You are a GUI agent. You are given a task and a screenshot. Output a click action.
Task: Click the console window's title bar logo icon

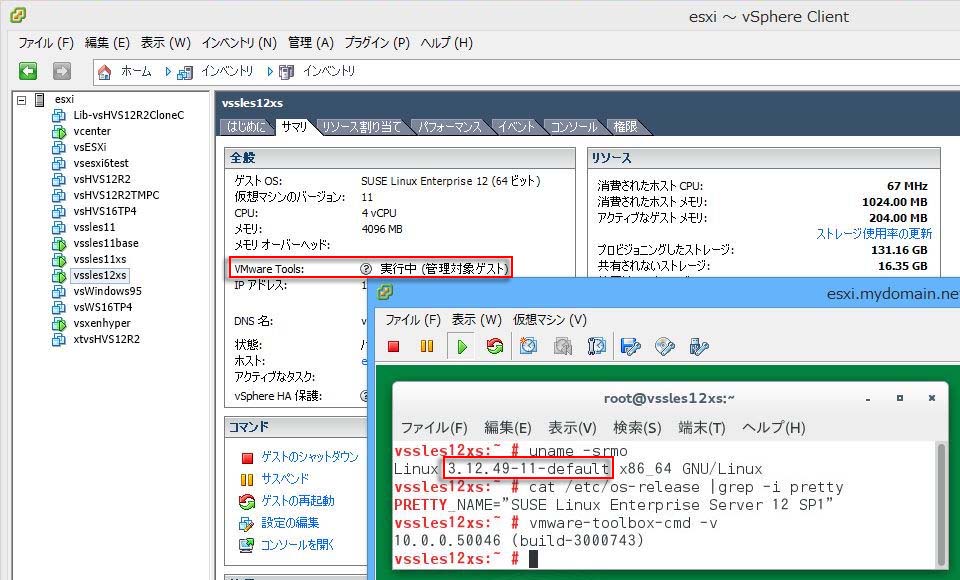385,293
